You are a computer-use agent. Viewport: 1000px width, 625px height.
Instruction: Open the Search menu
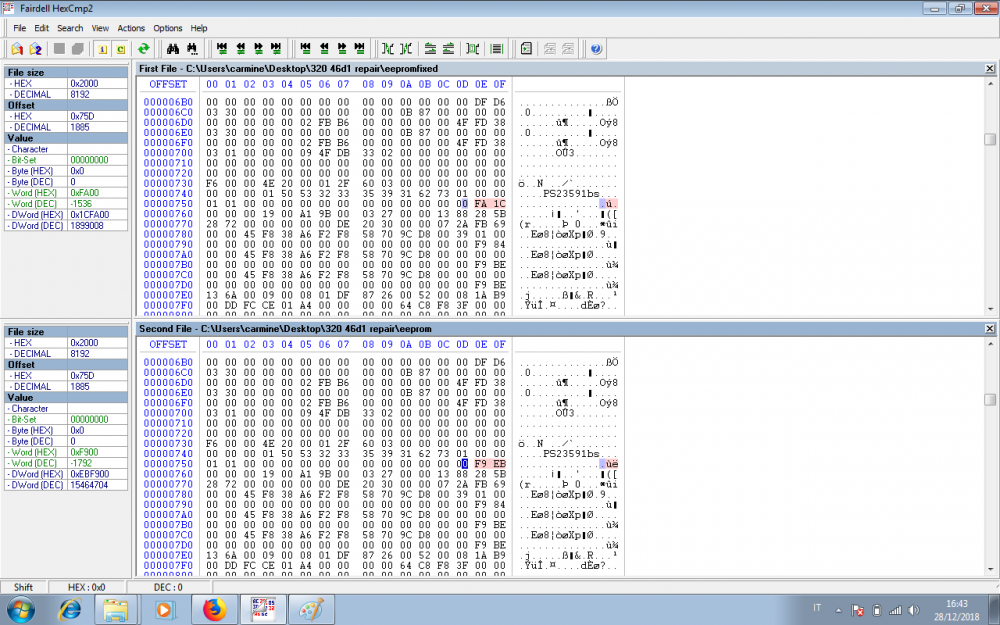click(70, 28)
